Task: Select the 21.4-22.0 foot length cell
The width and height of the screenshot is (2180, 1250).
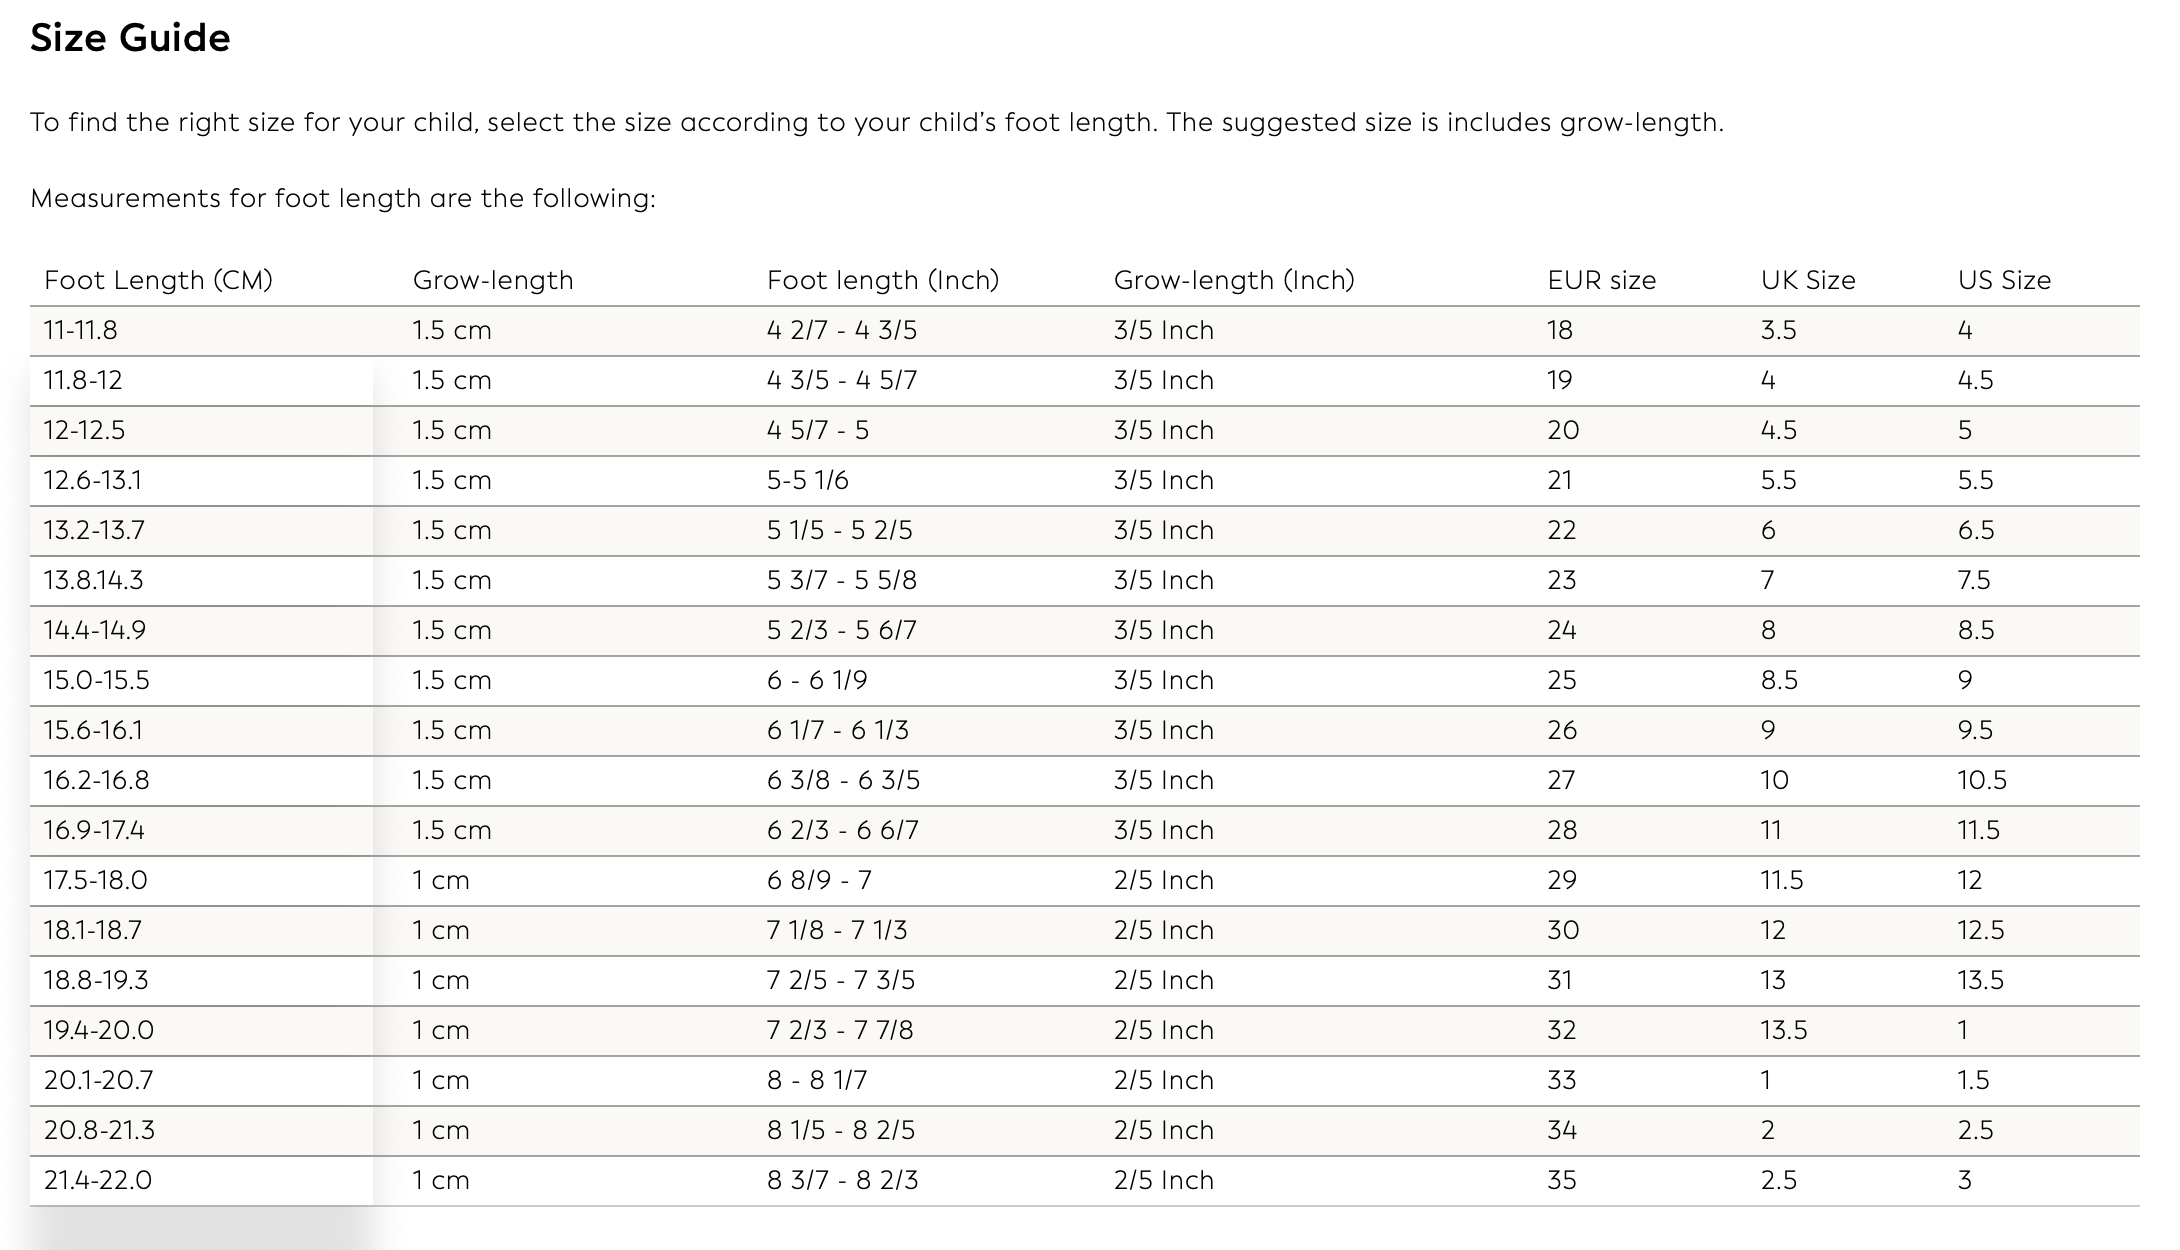Action: pyautogui.click(x=97, y=1180)
